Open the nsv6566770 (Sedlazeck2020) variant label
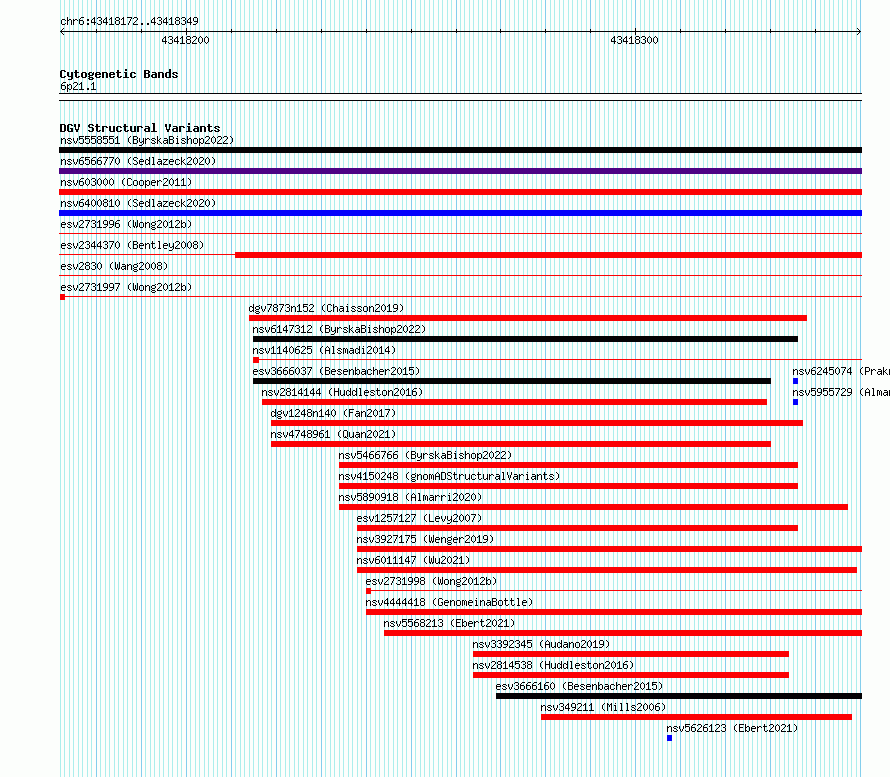The image size is (890, 777). 138,161
